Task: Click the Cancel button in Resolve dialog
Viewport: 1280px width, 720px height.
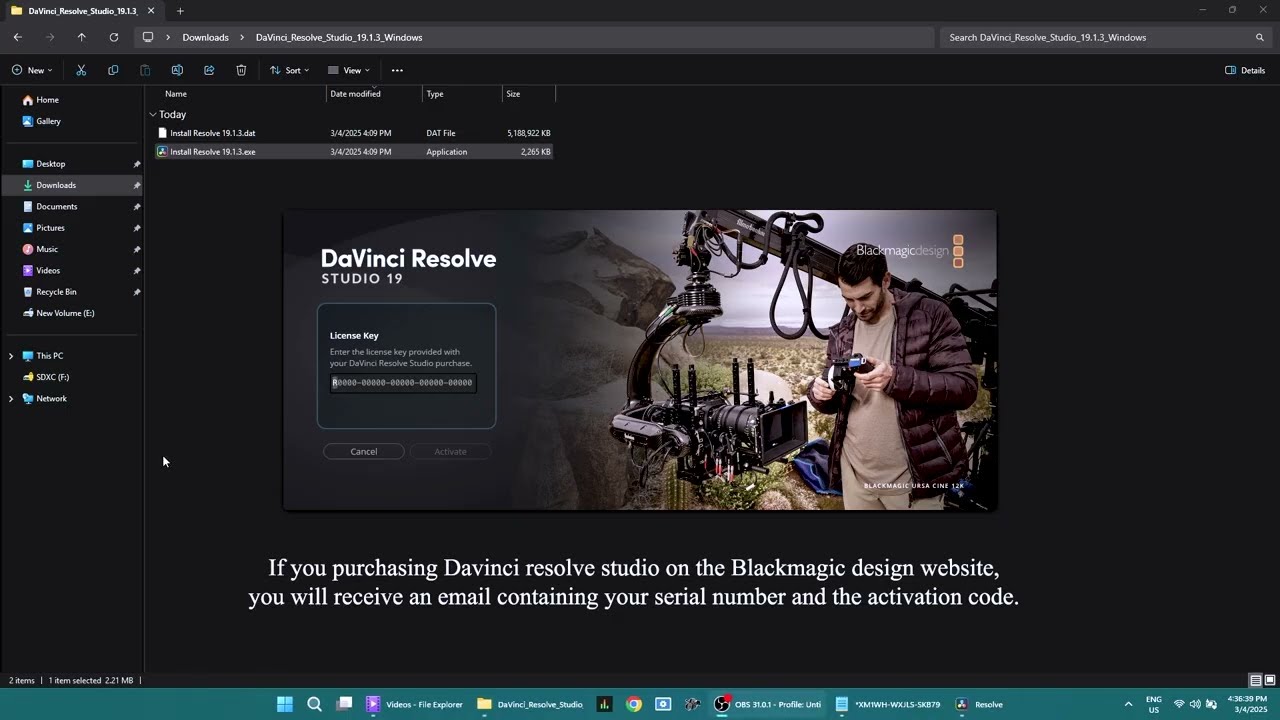Action: click(364, 451)
